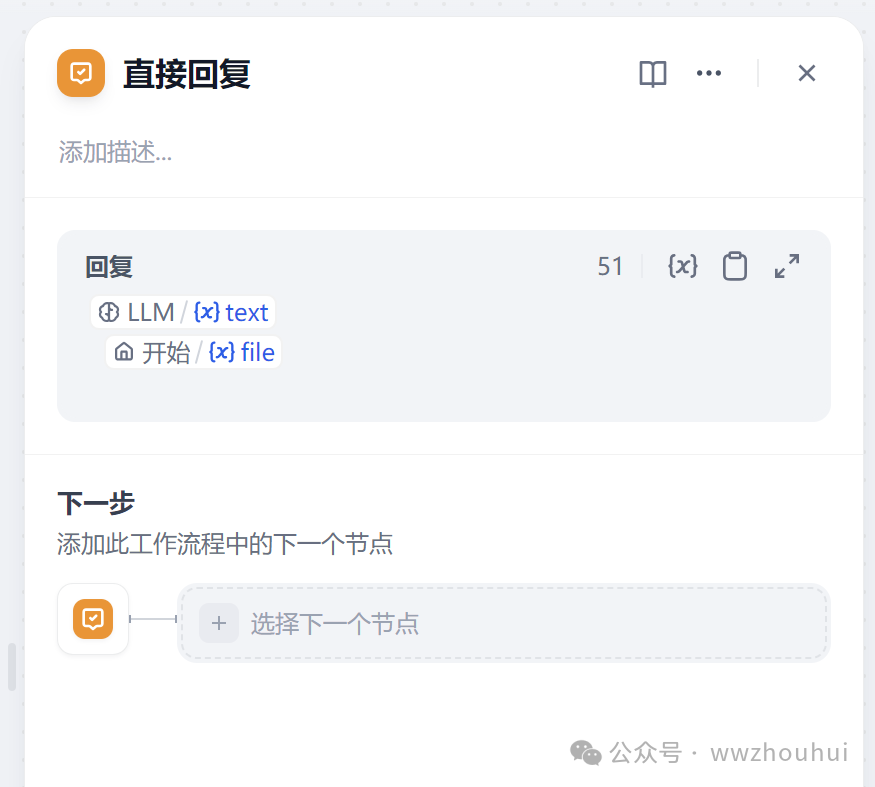Click the 添加描述 description field
The height and width of the screenshot is (787, 875).
(x=115, y=152)
